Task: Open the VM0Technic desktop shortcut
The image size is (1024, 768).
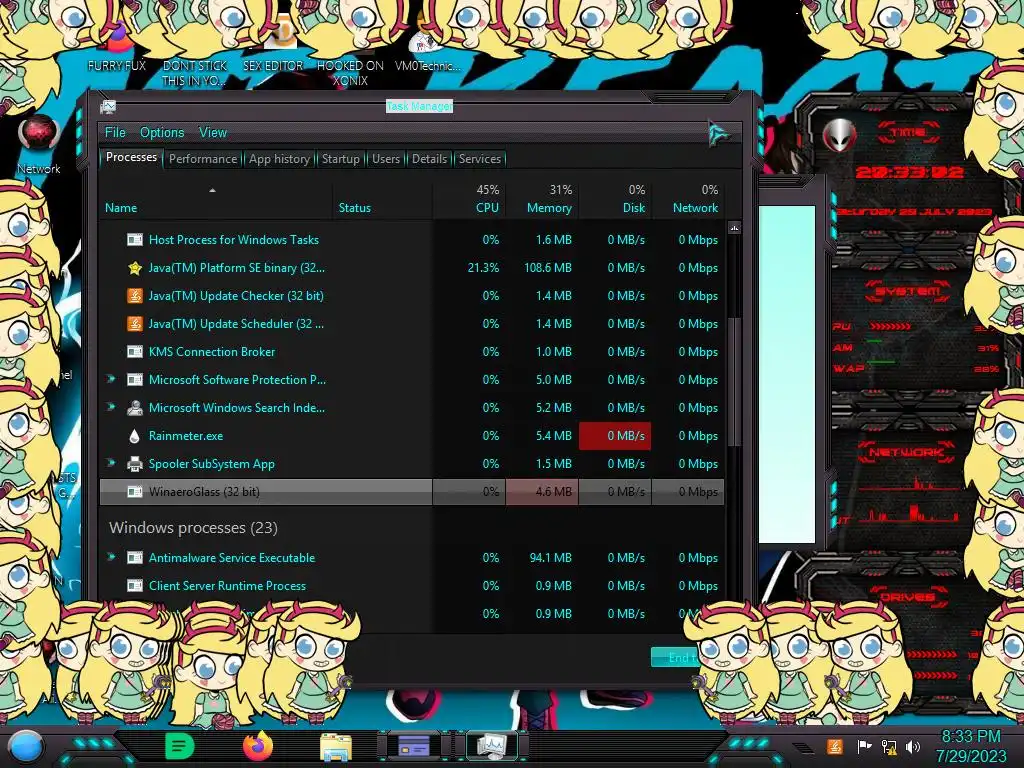Action: 427,49
